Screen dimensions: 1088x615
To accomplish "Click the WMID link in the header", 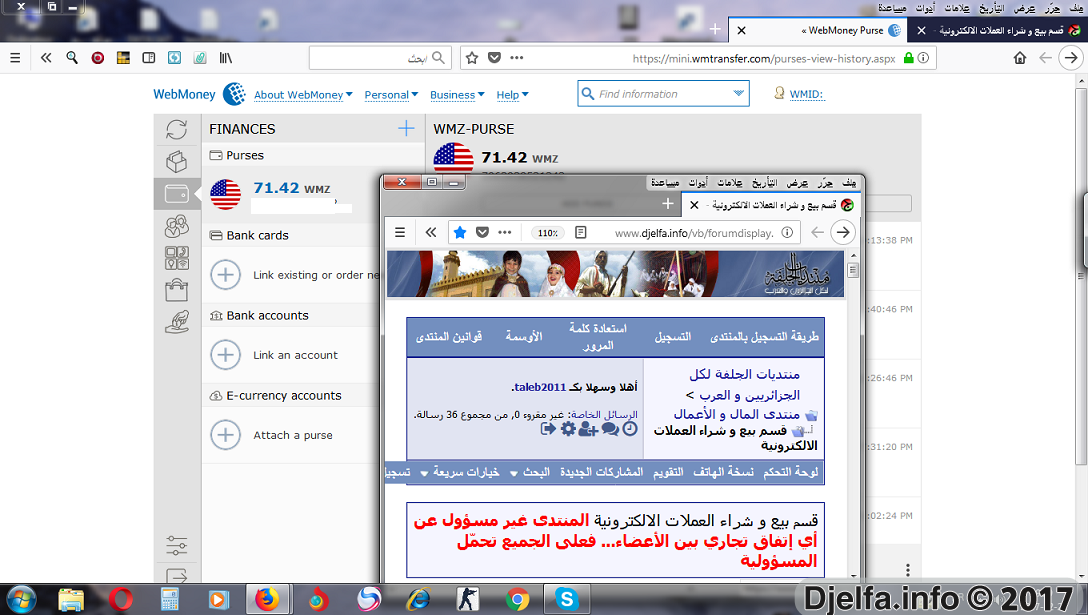I will click(x=806, y=94).
